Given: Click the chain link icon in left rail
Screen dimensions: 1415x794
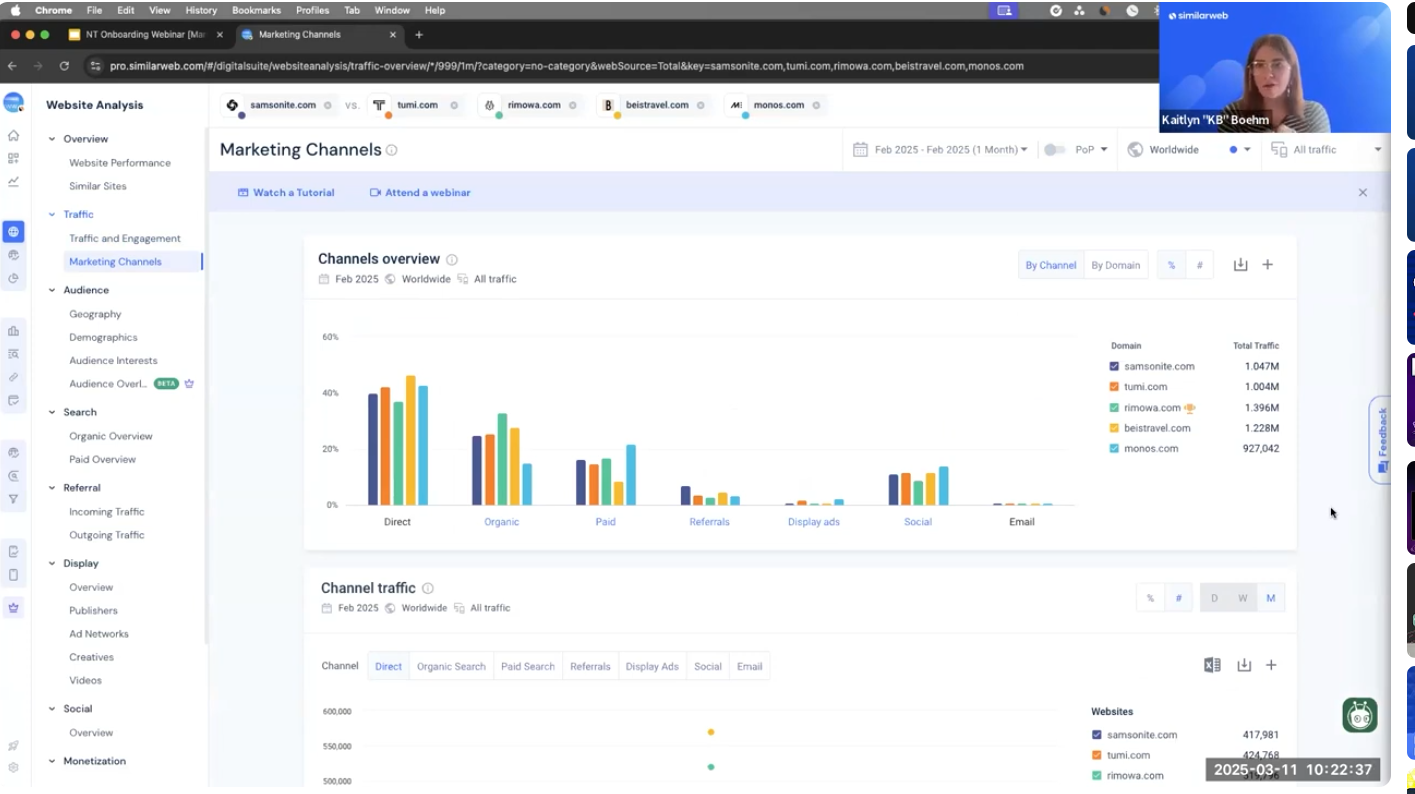Looking at the screenshot, I should pos(13,377).
